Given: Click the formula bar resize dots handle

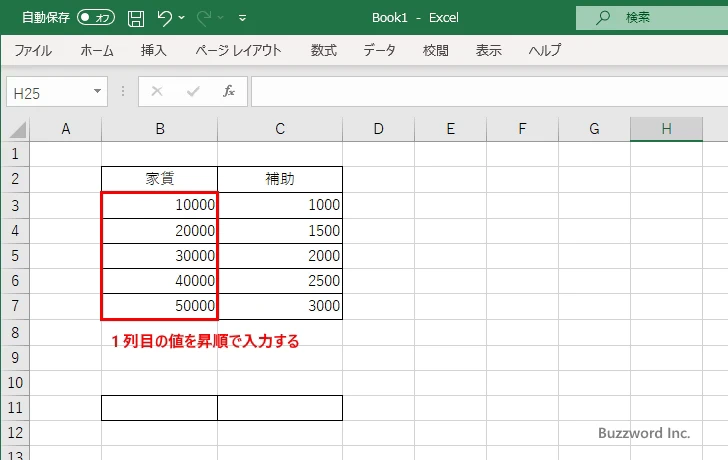Looking at the screenshot, I should click(123, 91).
